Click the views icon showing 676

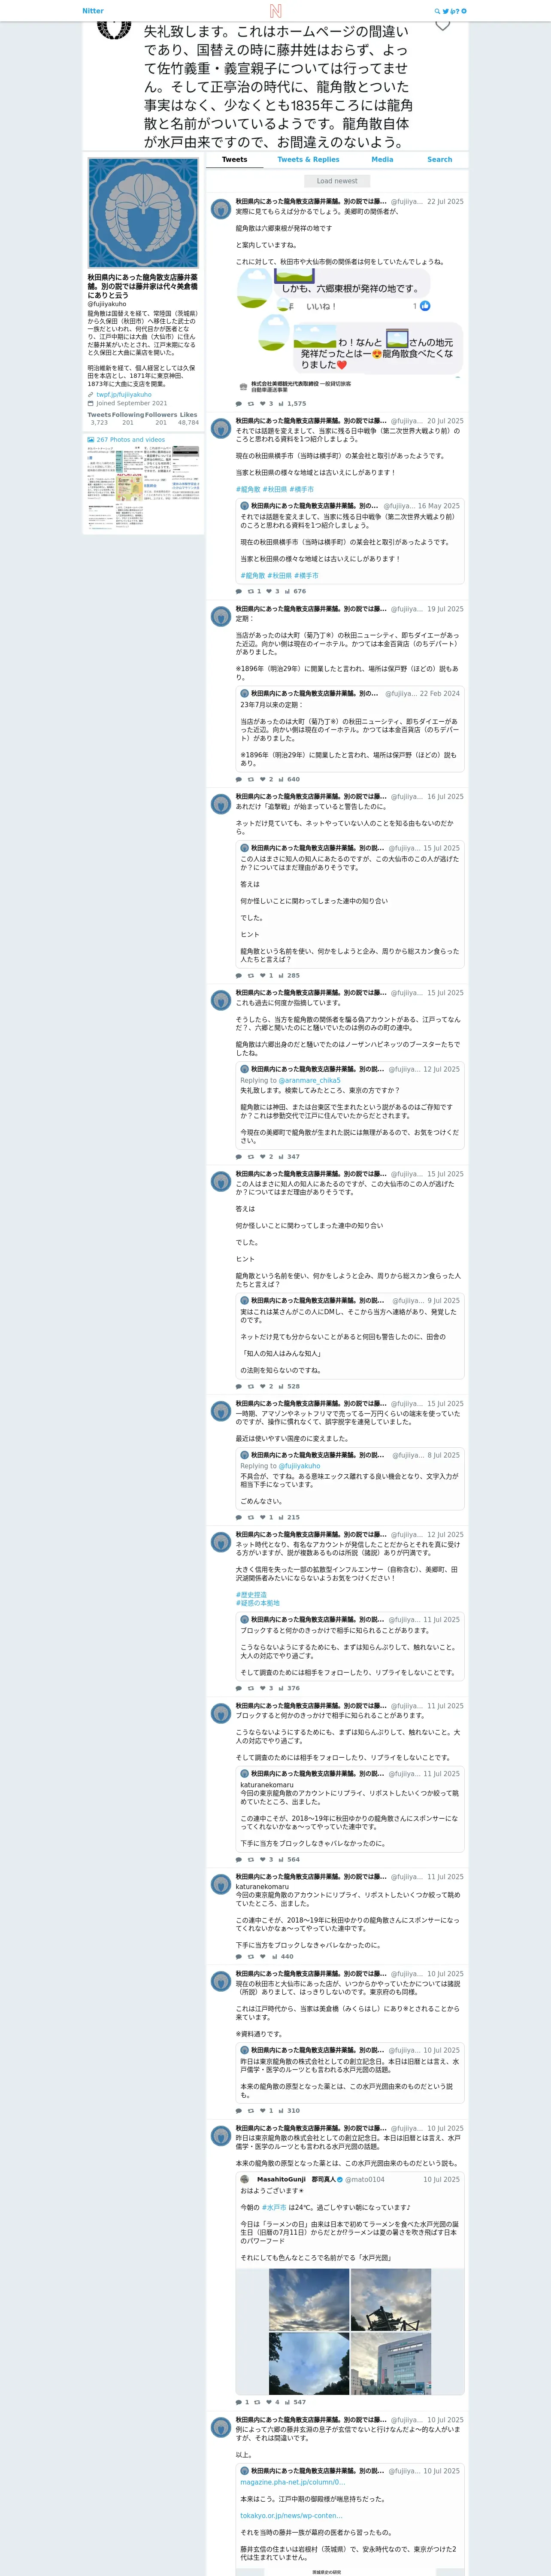(287, 591)
